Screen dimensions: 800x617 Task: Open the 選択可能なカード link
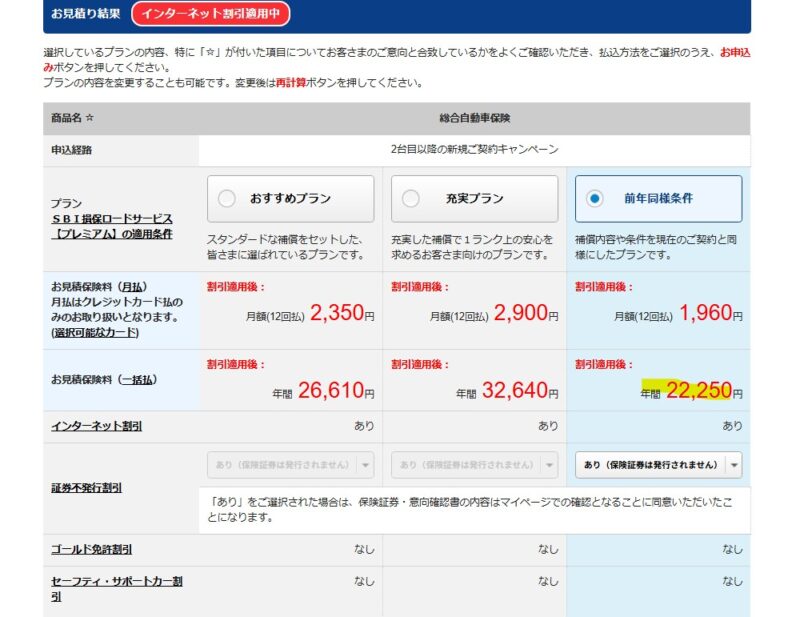96,332
